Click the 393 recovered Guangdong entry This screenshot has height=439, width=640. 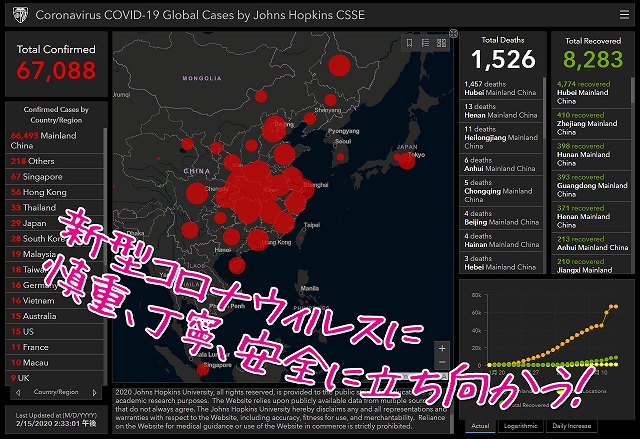click(x=591, y=186)
